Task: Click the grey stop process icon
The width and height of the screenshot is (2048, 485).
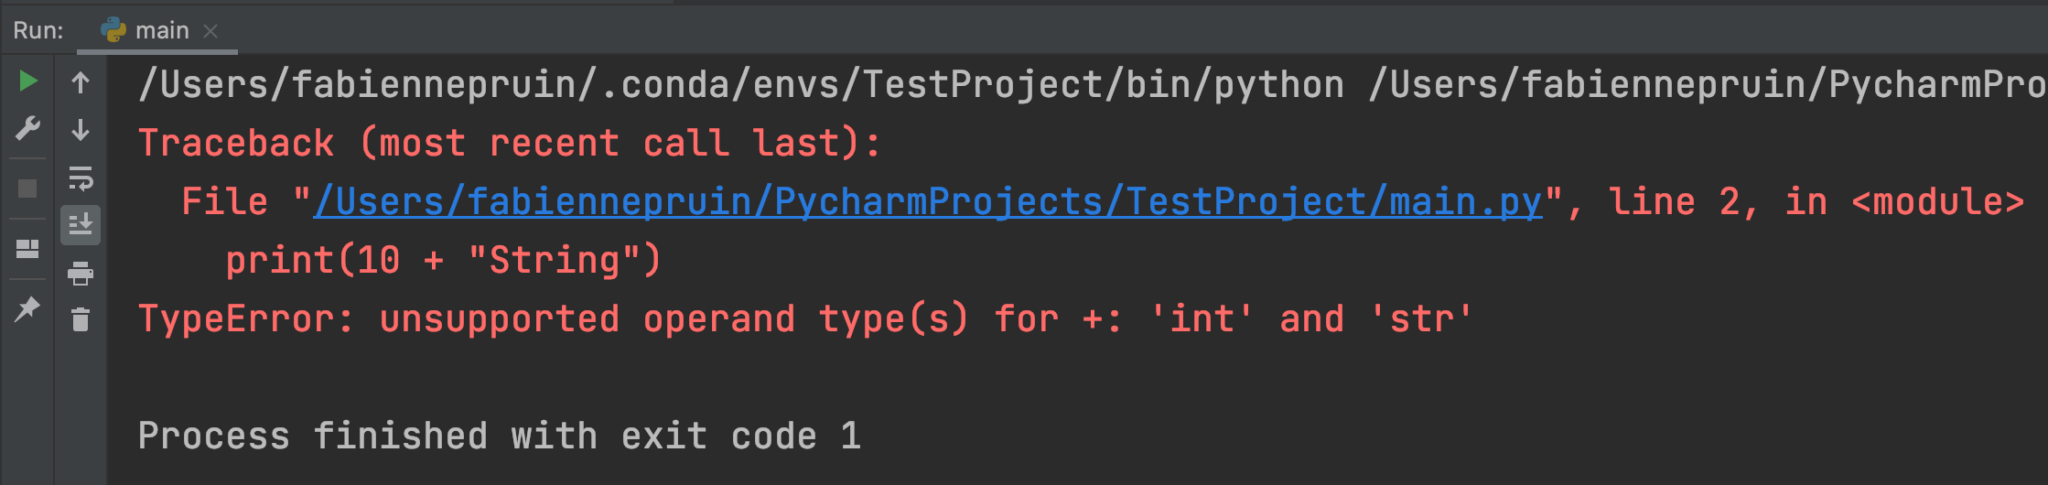Action: (x=28, y=188)
